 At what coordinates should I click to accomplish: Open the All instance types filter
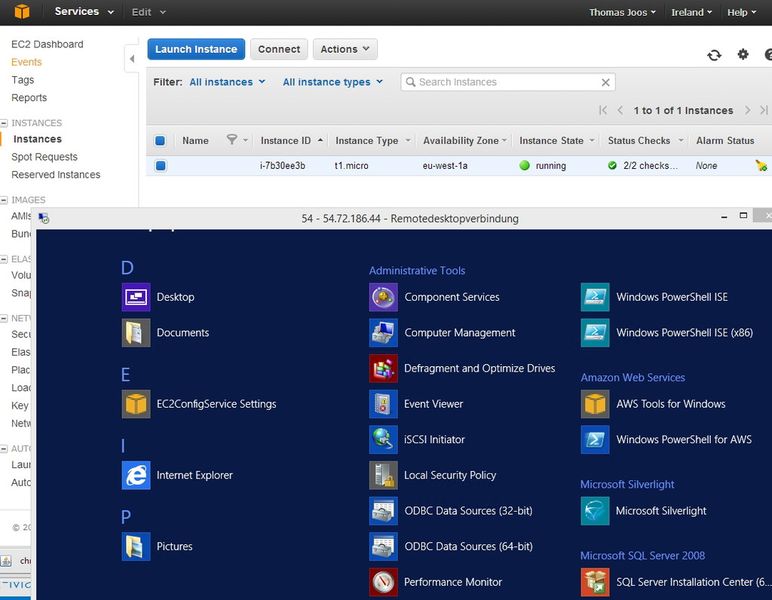click(x=333, y=82)
